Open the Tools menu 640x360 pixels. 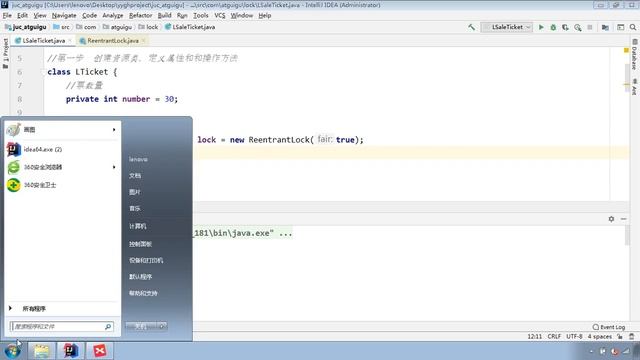200,16
